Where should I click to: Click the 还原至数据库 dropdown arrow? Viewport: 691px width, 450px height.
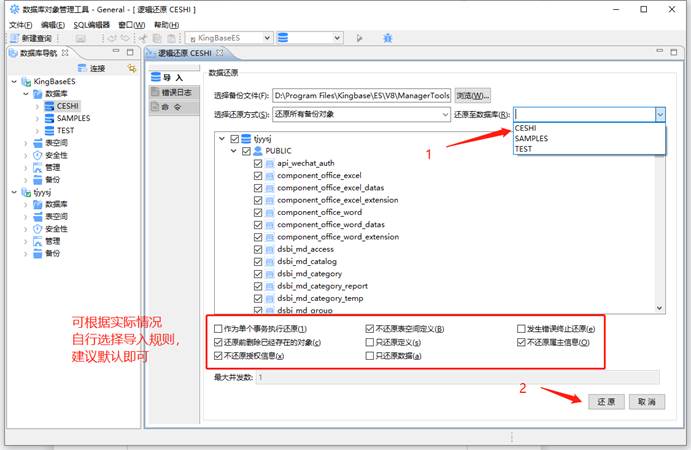pyautogui.click(x=660, y=115)
